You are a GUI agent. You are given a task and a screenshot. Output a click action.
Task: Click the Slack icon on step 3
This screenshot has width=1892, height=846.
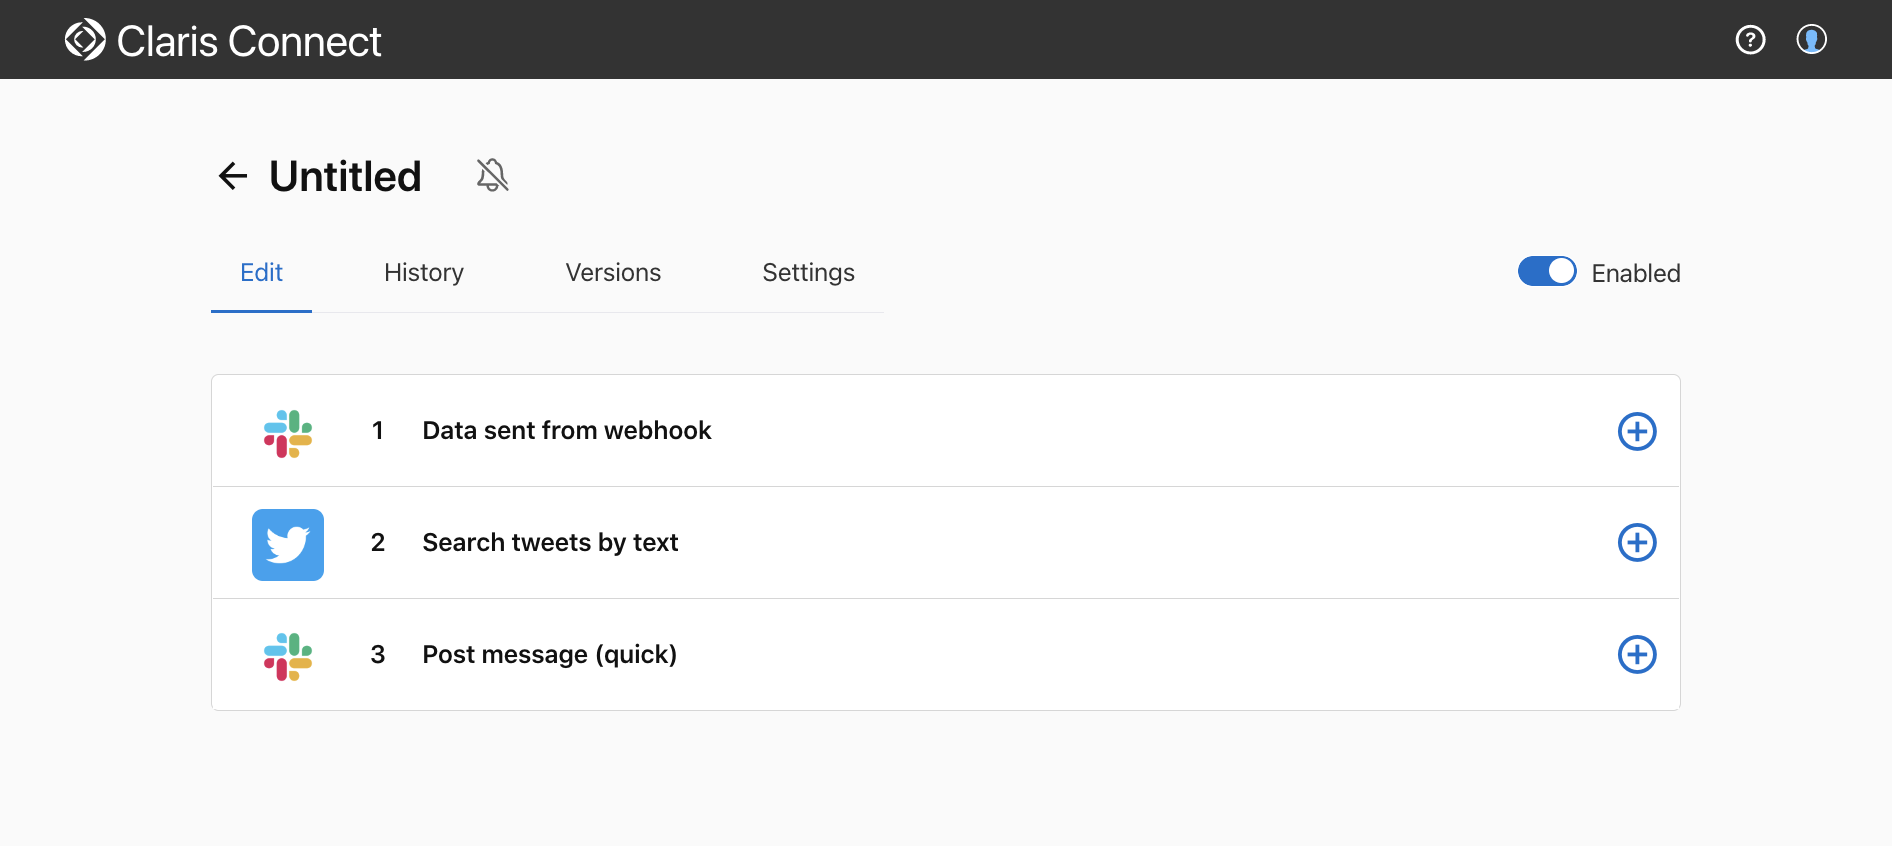(x=288, y=656)
